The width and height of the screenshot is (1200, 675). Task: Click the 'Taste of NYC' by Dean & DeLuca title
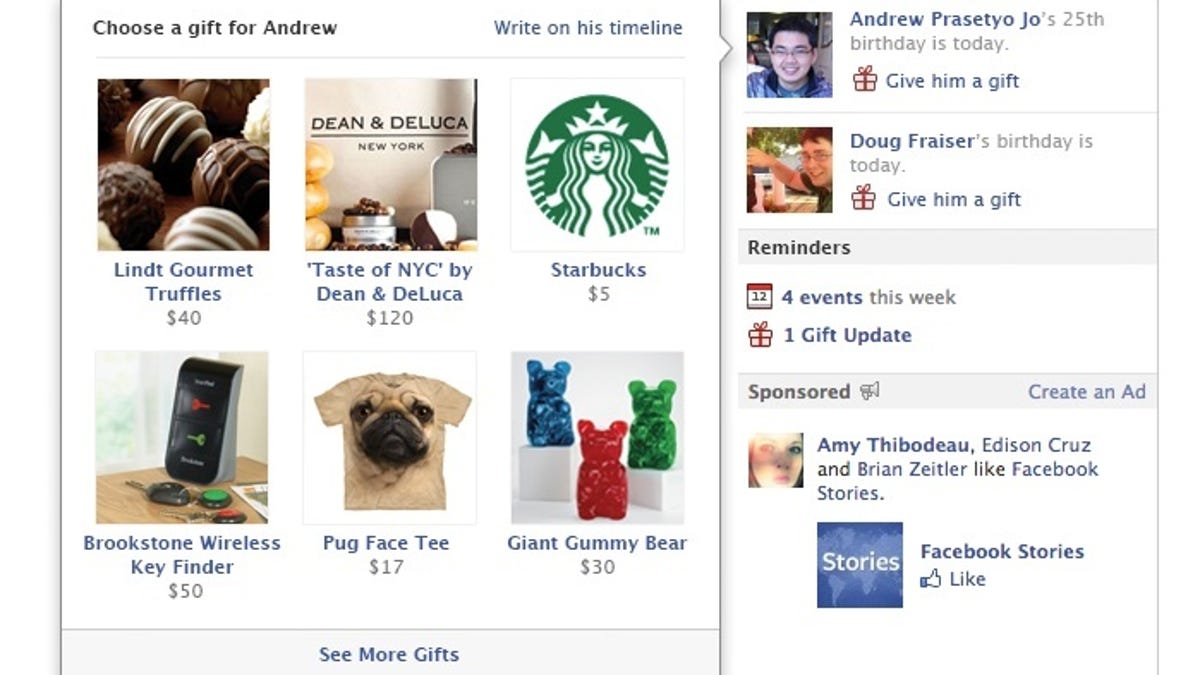390,282
